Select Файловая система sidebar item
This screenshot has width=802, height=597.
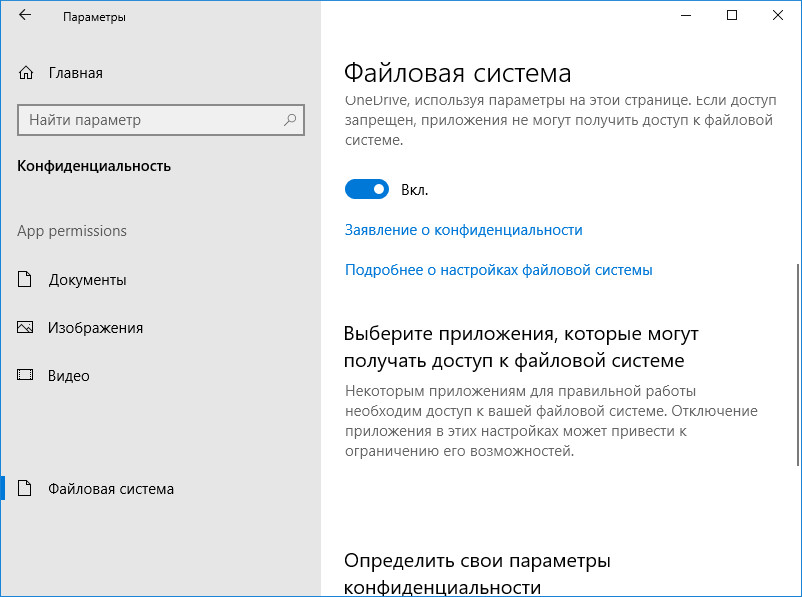tap(161, 489)
